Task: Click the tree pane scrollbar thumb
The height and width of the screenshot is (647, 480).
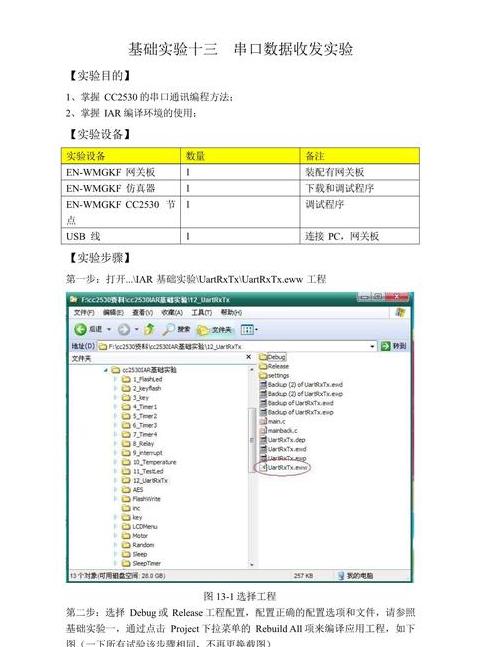Action: click(x=251, y=441)
